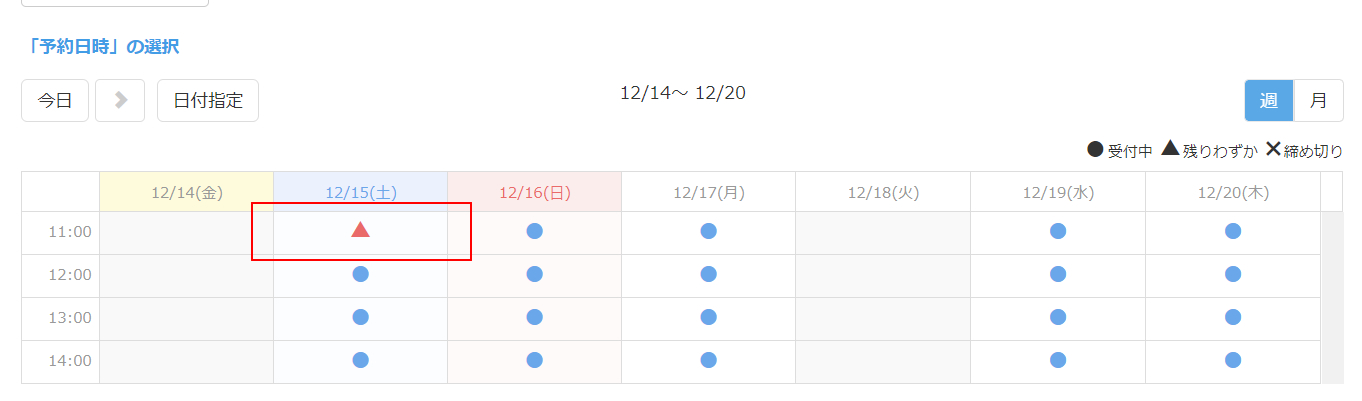Click the next week arrow button

click(x=120, y=100)
